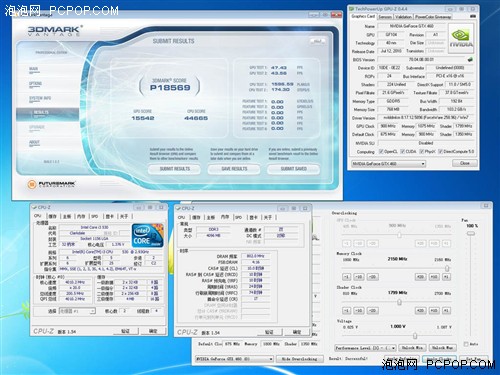The height and width of the screenshot is (375, 500).
Task: Click the P18569 3DMark score
Action: [x=170, y=88]
